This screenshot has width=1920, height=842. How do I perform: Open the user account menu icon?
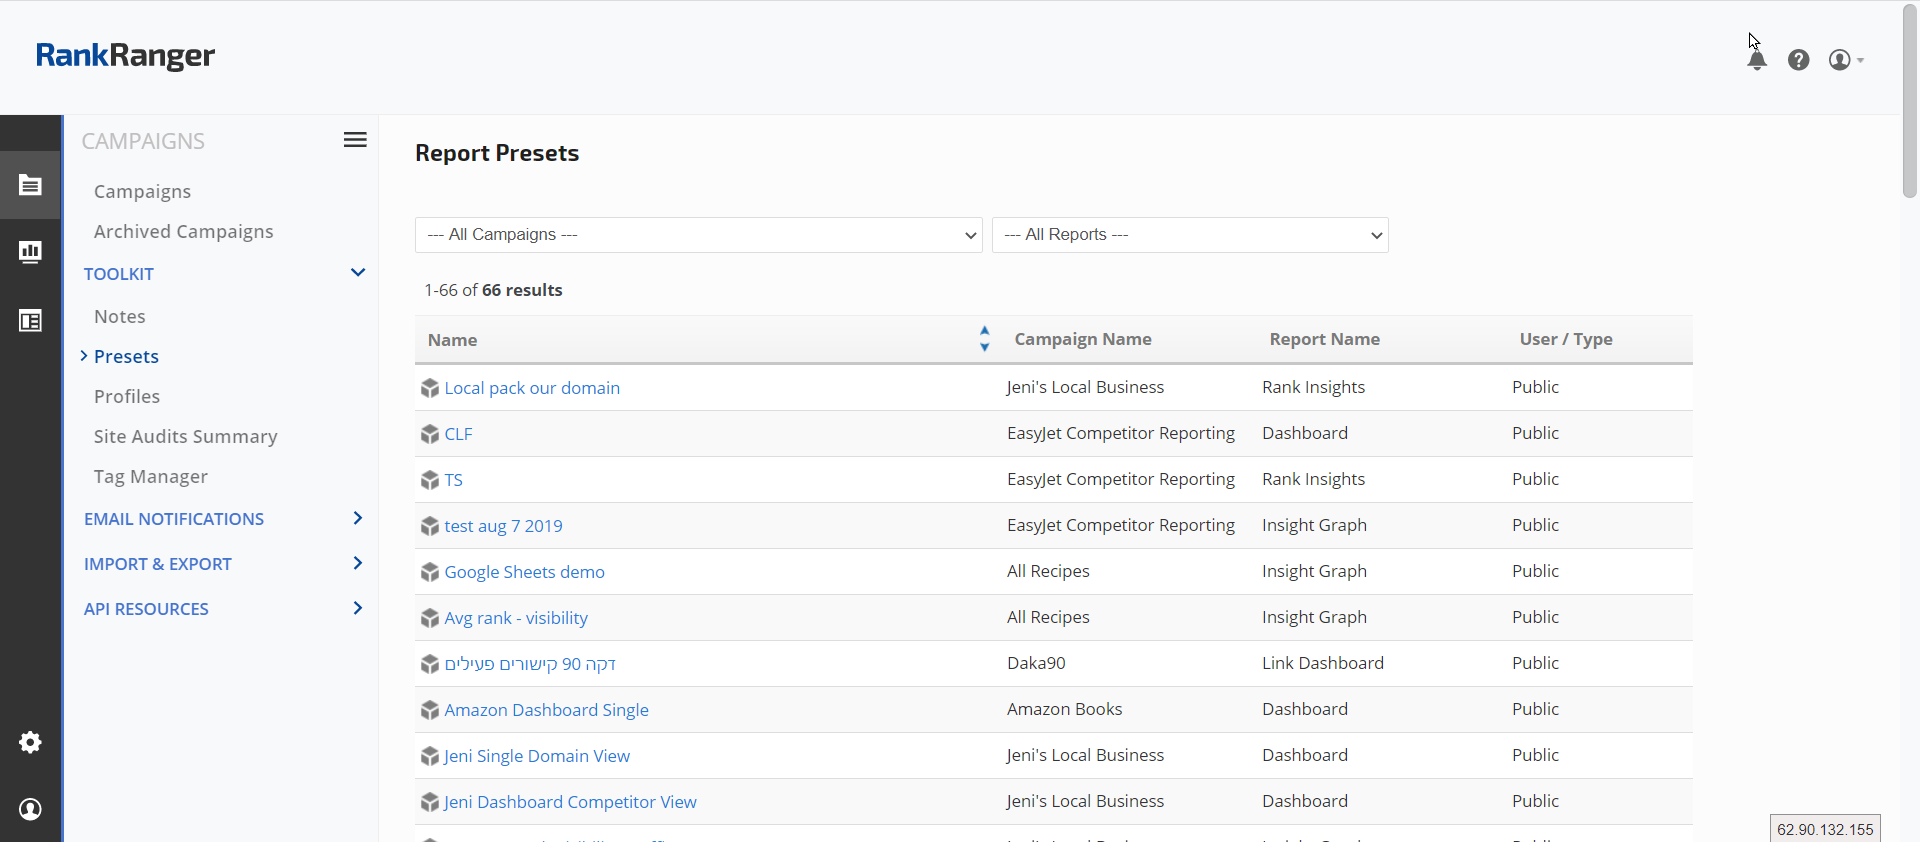click(x=1840, y=60)
